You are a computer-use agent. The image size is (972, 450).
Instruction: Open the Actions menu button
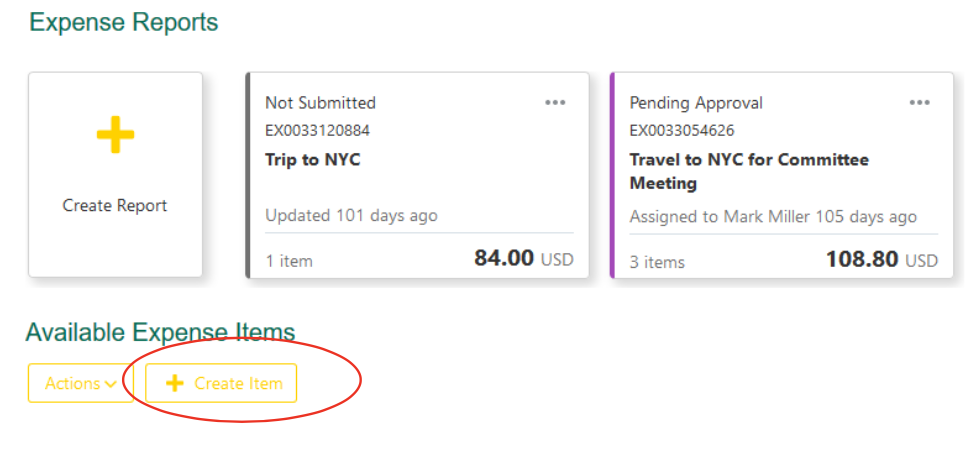tap(81, 383)
